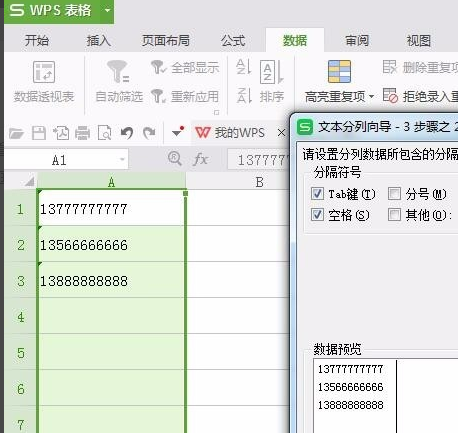Select cell A2 containing 13566666666

pos(112,245)
